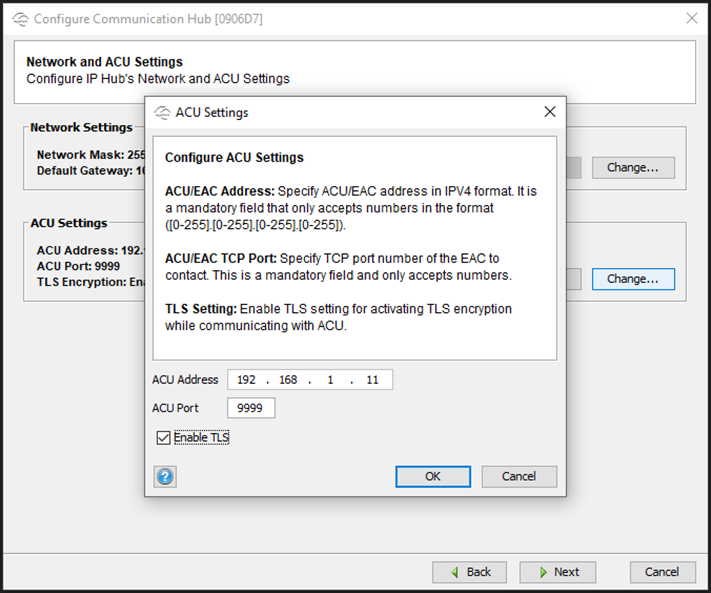Proceed with the Next wizard button
711x593 pixels.
coord(557,572)
